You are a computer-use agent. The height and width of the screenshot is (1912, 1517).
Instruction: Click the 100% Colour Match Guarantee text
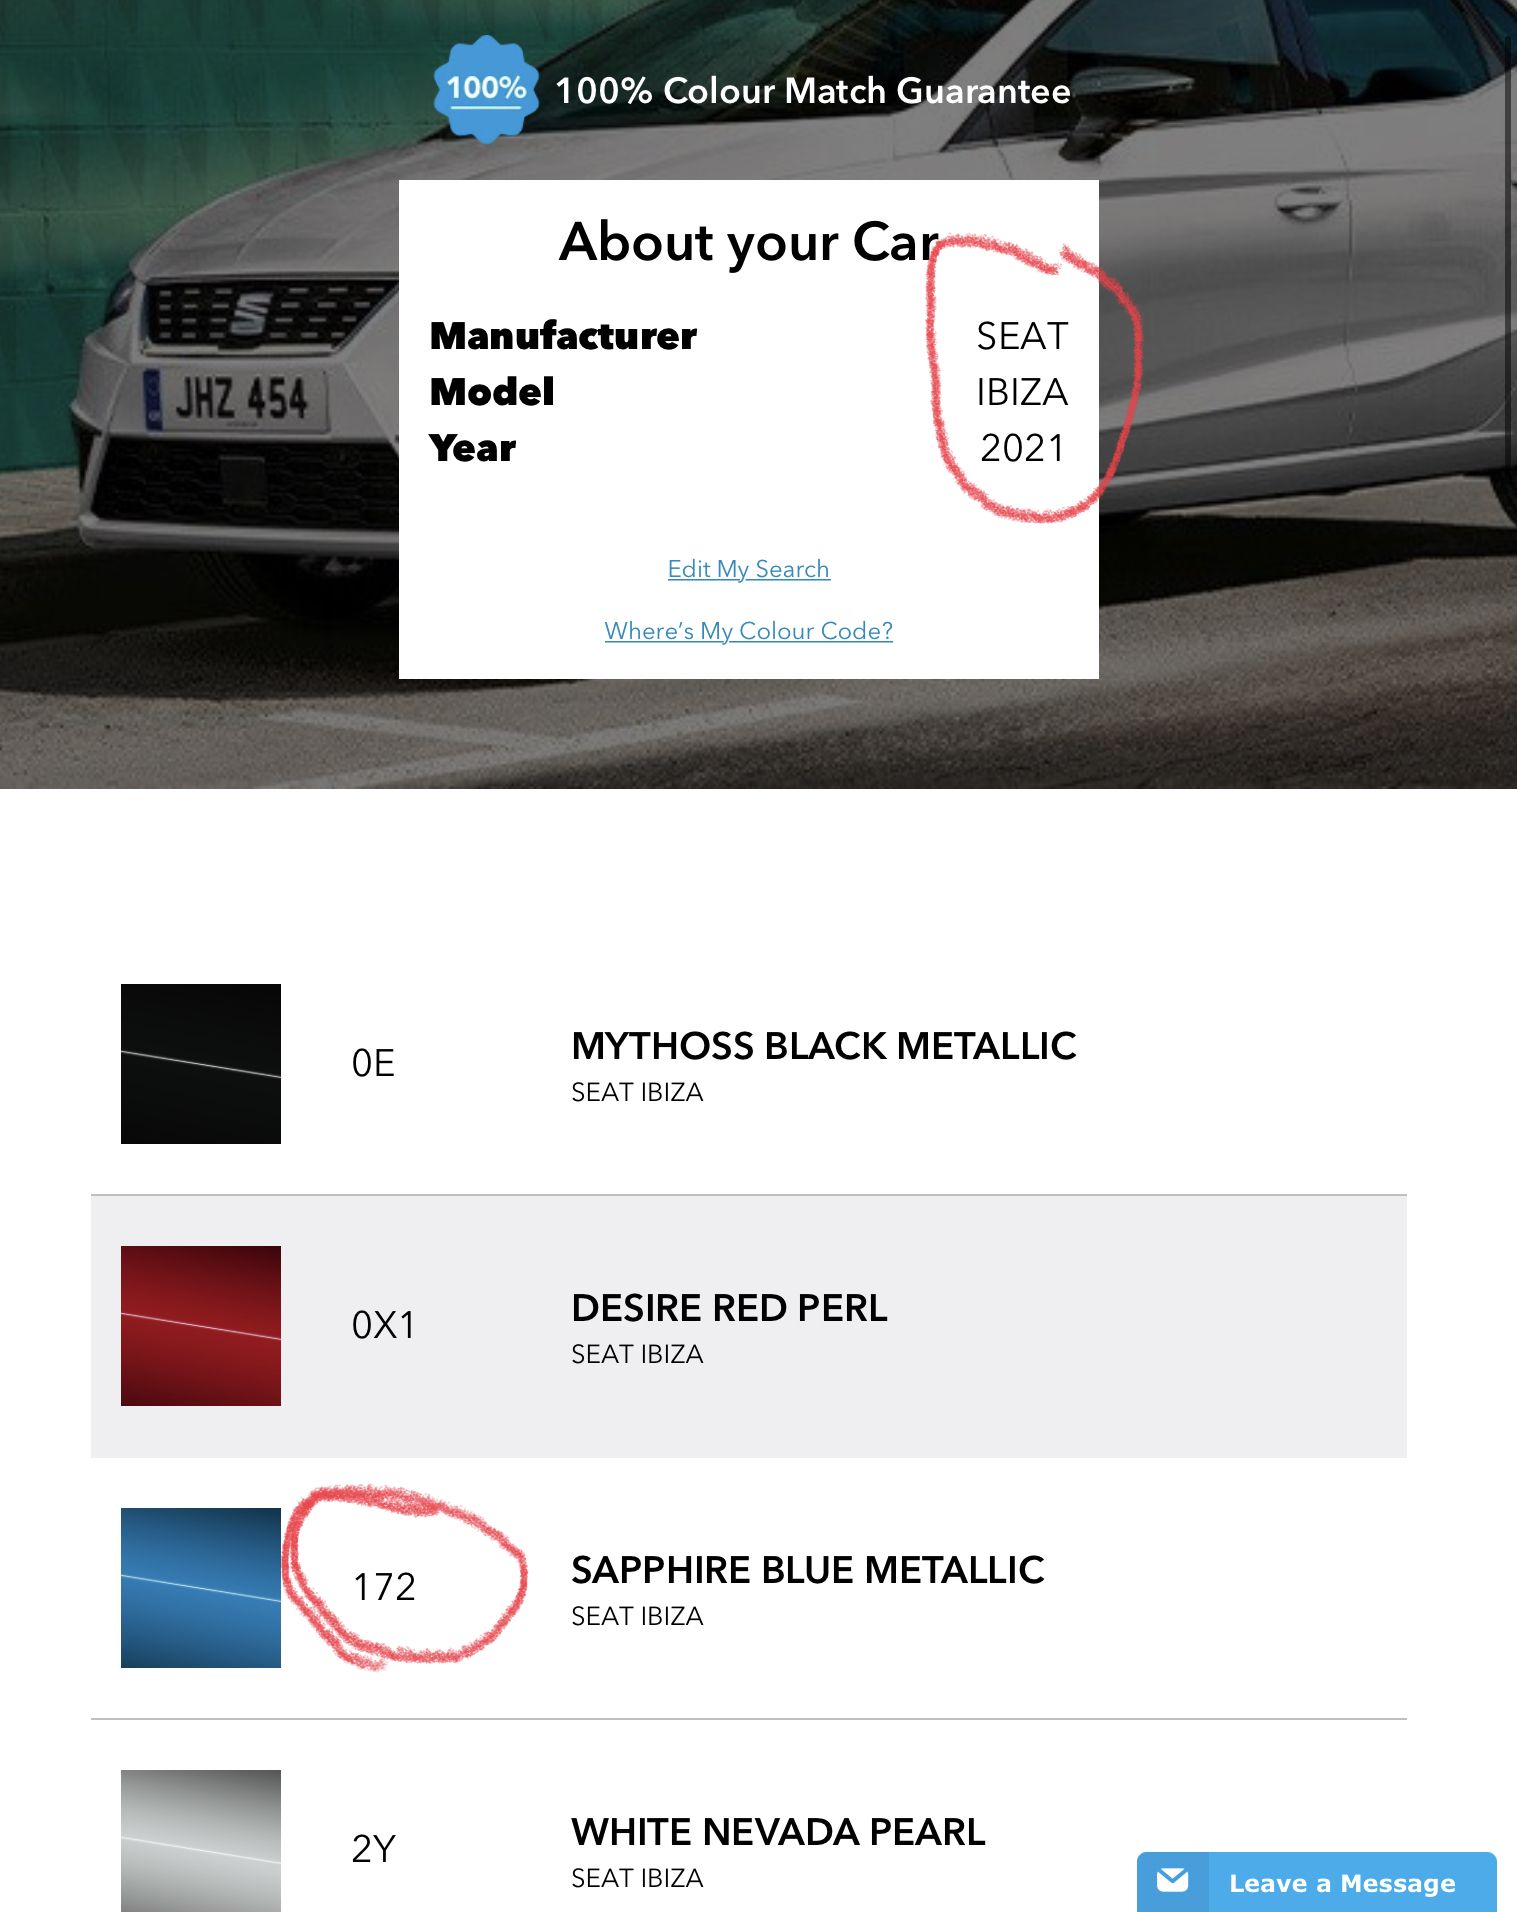[812, 91]
